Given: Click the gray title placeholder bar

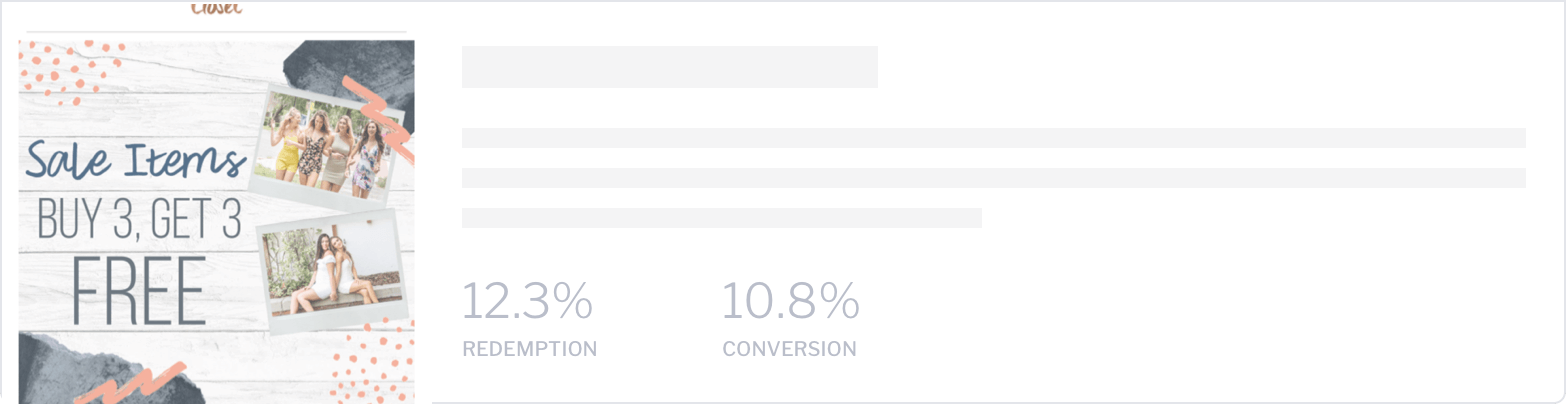Looking at the screenshot, I should coord(669,66).
